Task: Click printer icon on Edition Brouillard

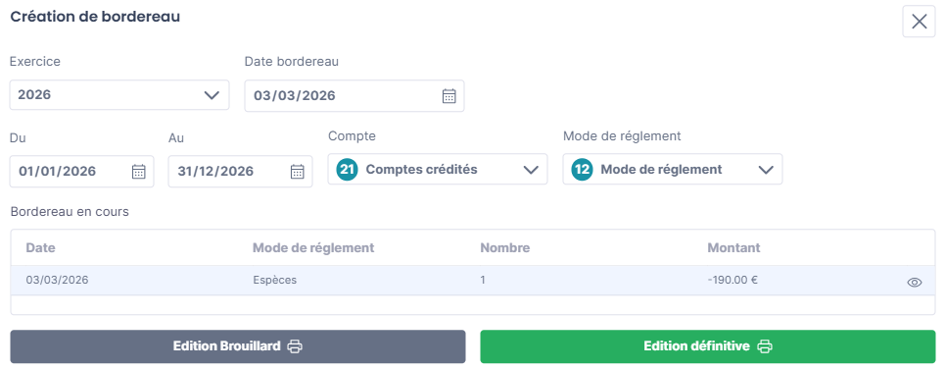Action: click(x=295, y=346)
